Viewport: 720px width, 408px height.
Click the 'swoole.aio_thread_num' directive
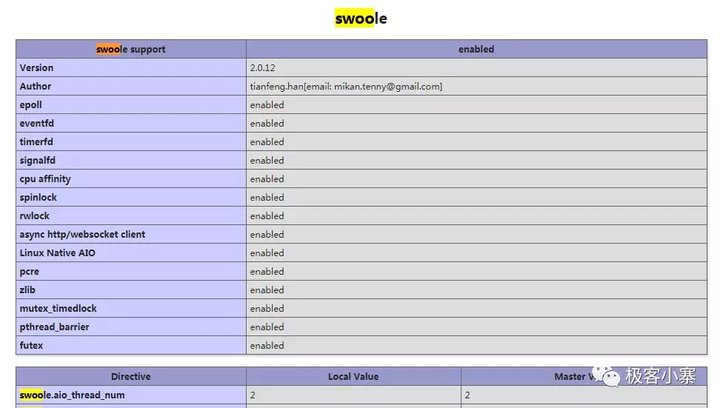[72, 395]
